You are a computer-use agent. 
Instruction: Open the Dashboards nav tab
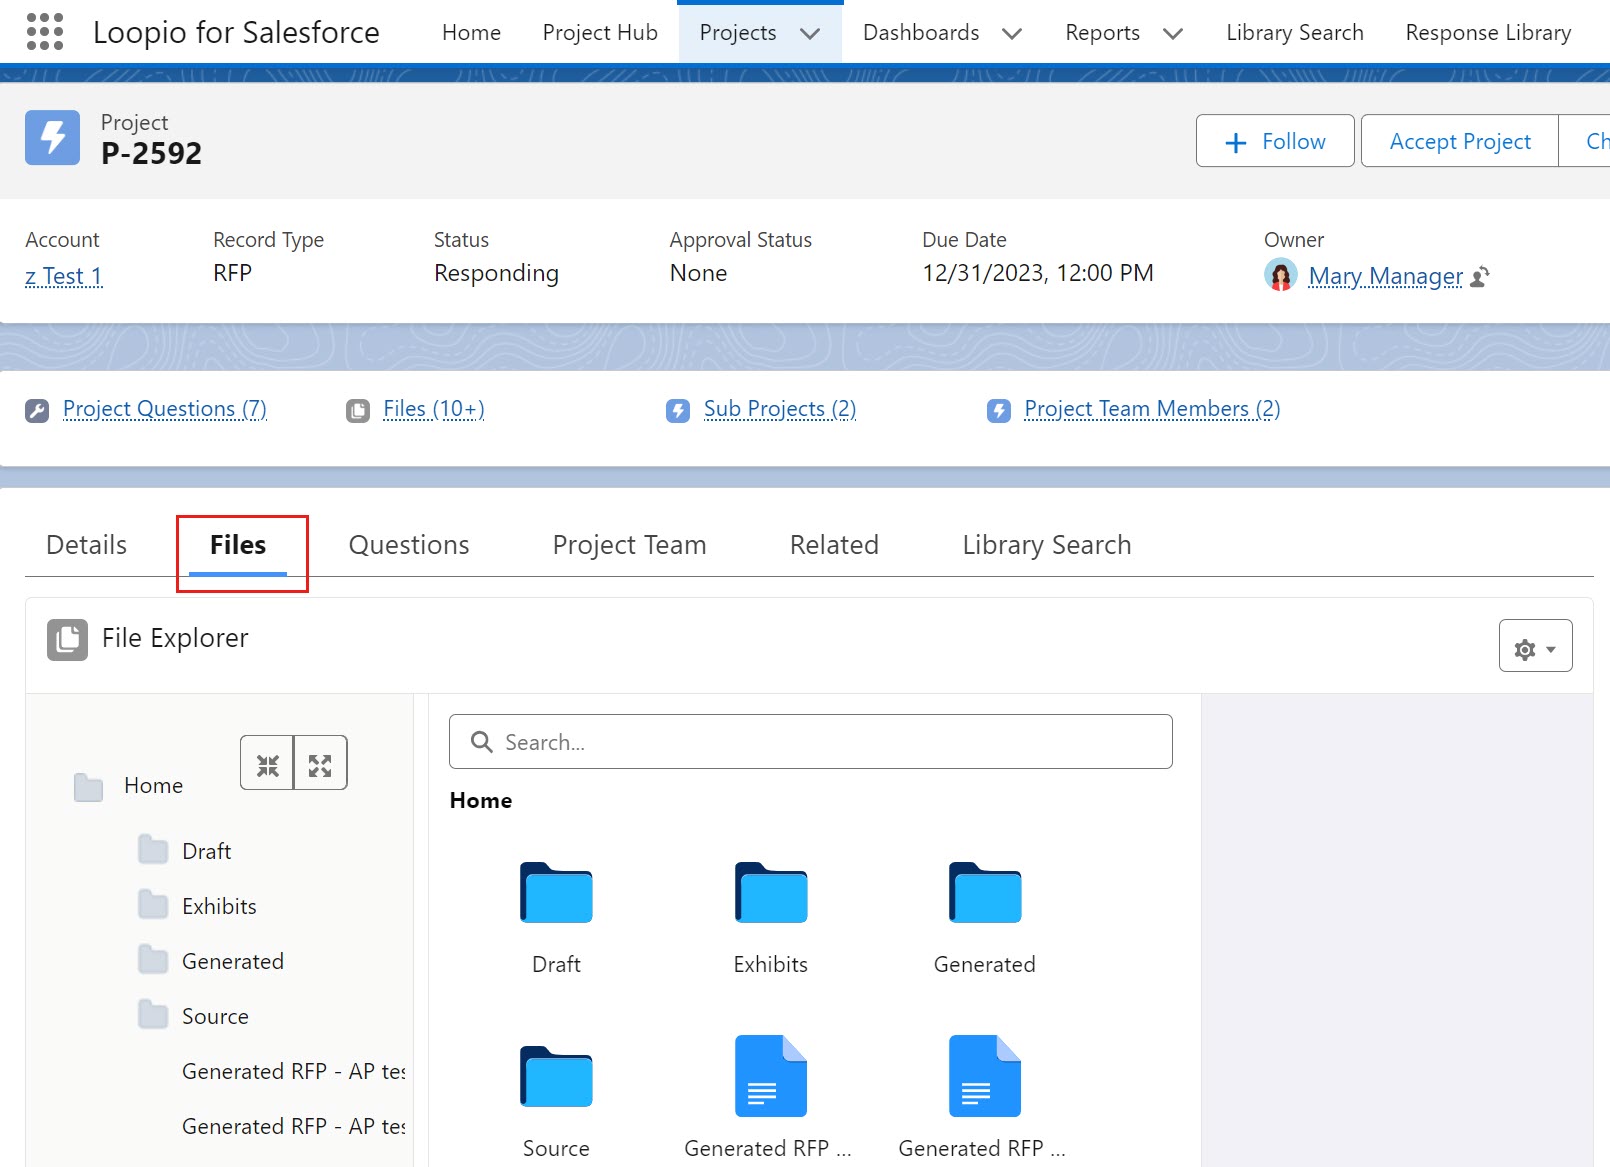(x=921, y=32)
